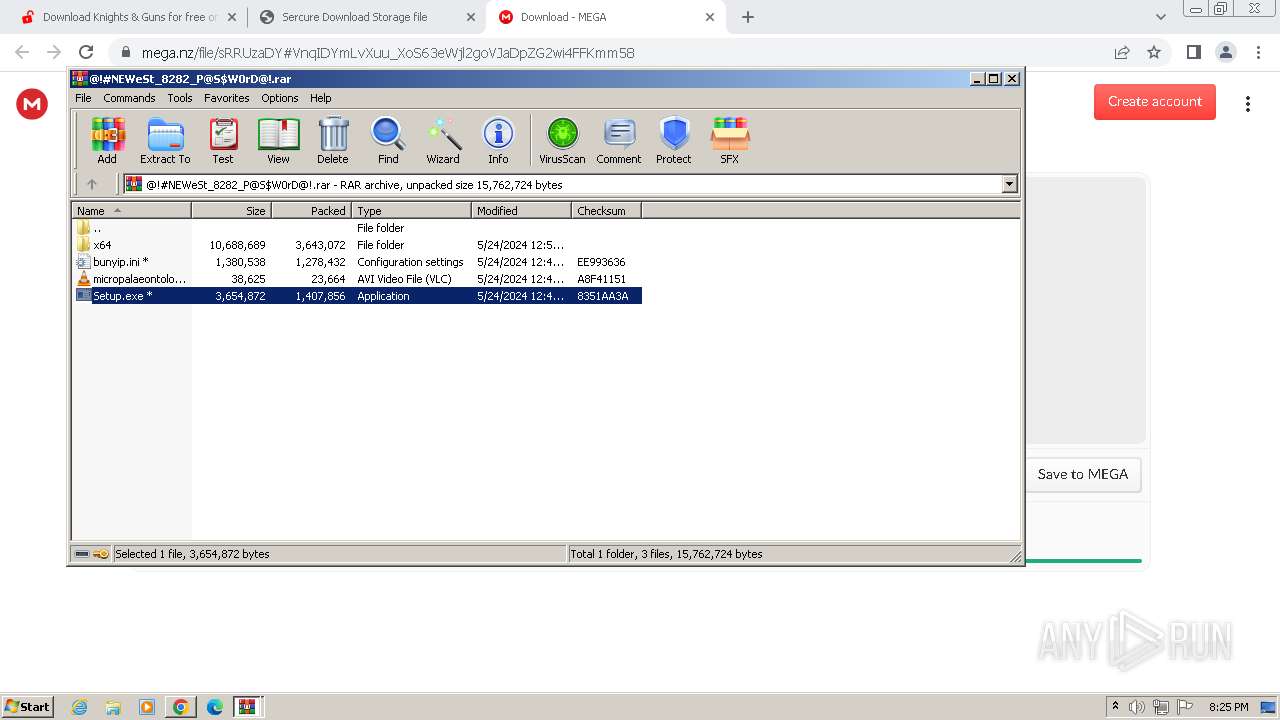
Task: Run VirusScan on the archive
Action: coord(562,140)
